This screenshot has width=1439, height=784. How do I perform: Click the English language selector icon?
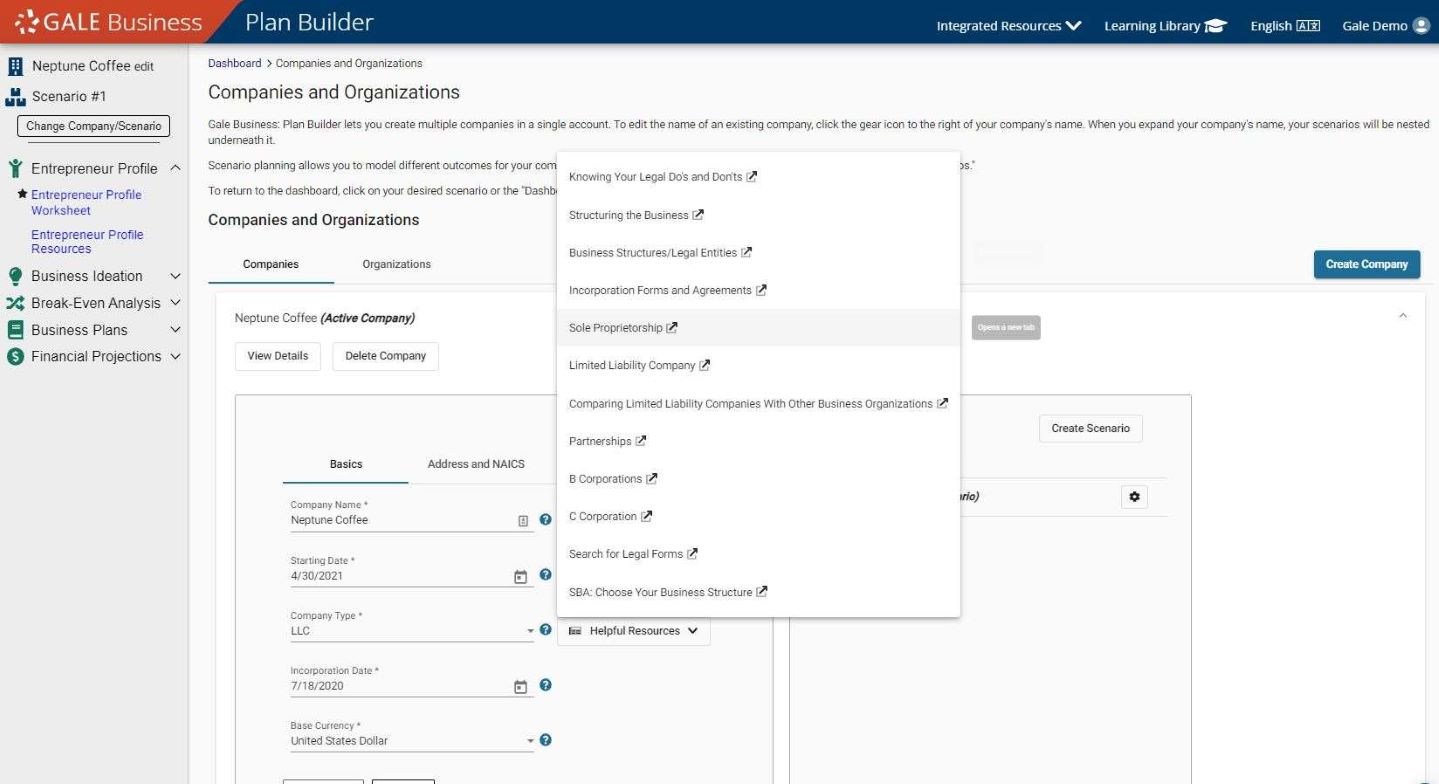(1308, 26)
